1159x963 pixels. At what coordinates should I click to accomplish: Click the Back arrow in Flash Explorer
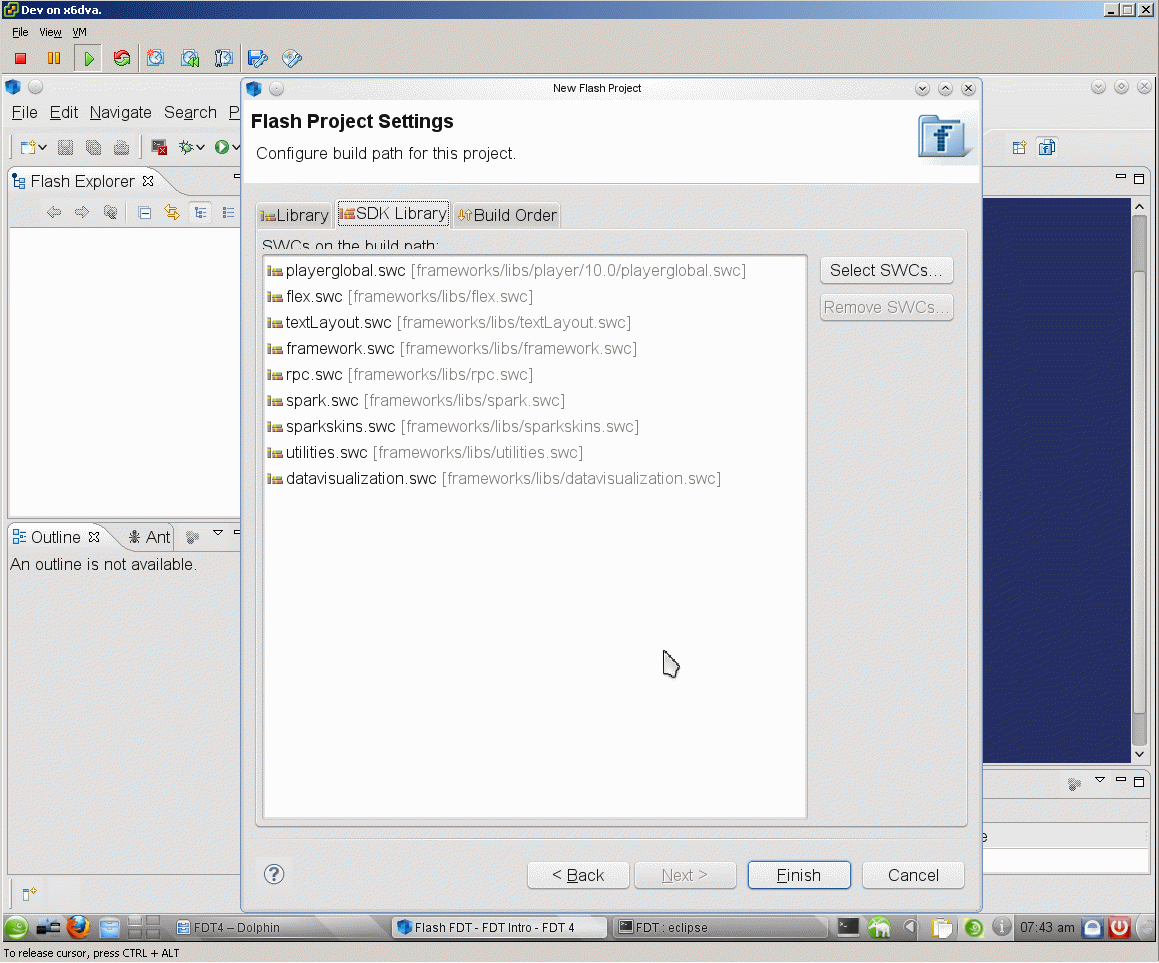(54, 213)
